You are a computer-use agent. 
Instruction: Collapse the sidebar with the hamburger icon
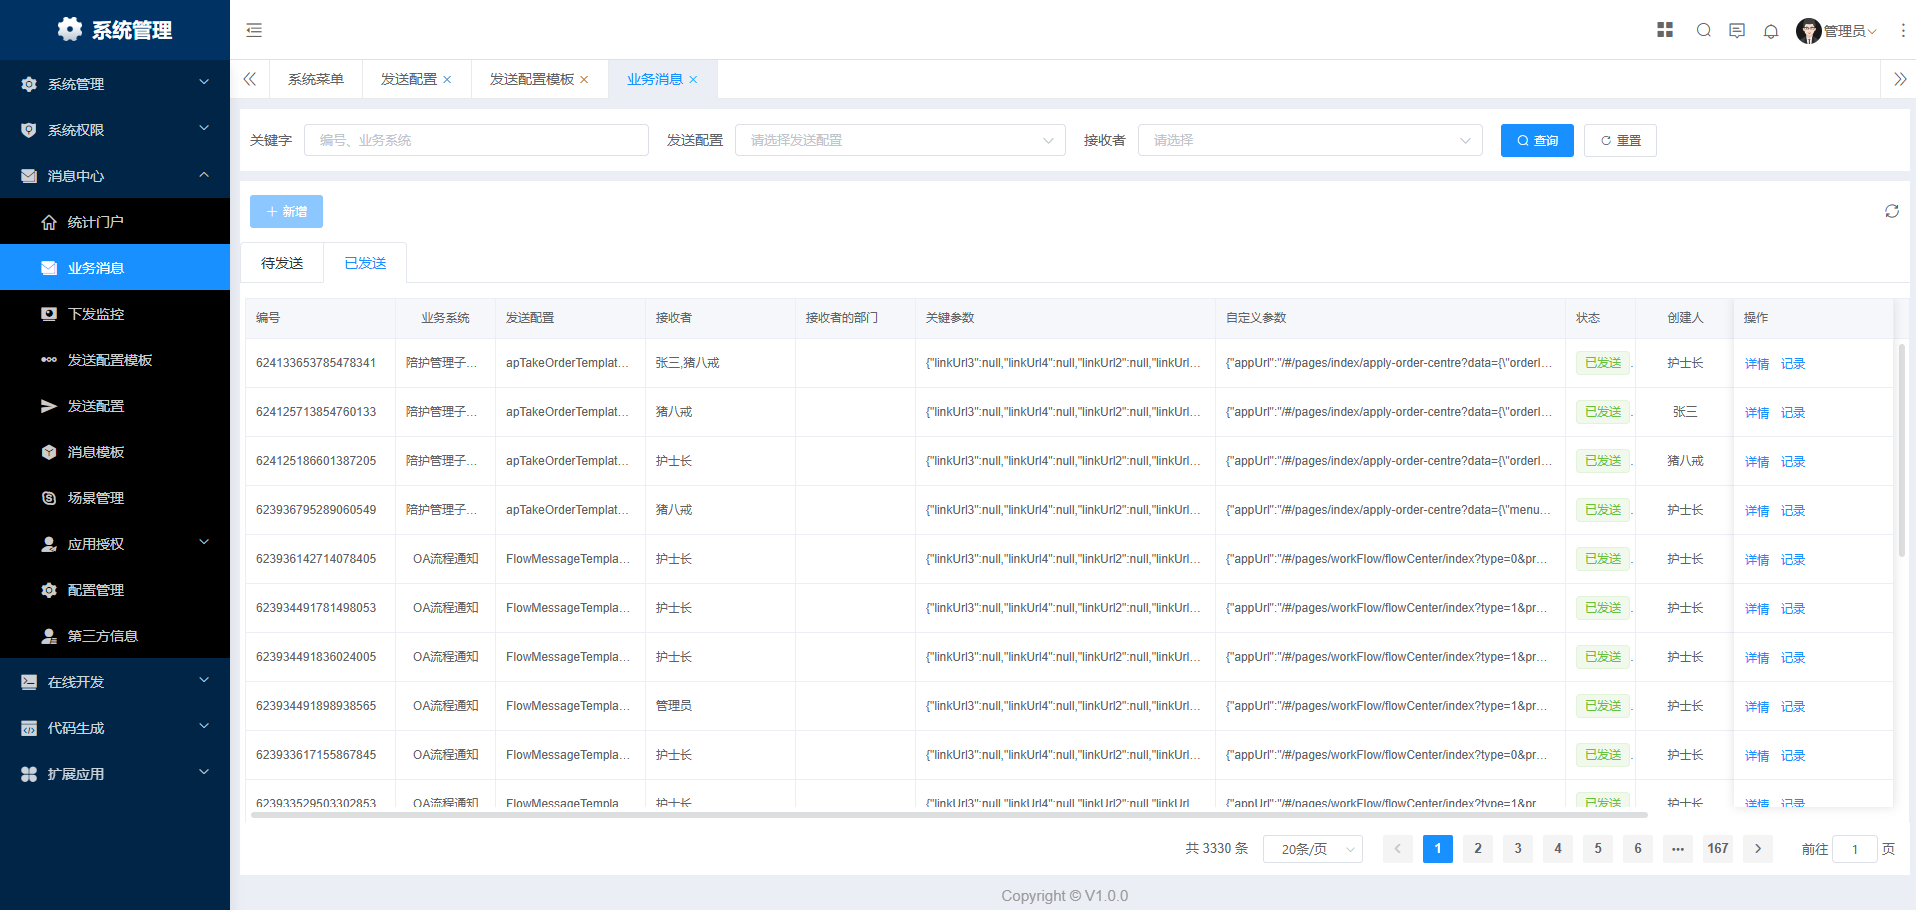pos(254,30)
